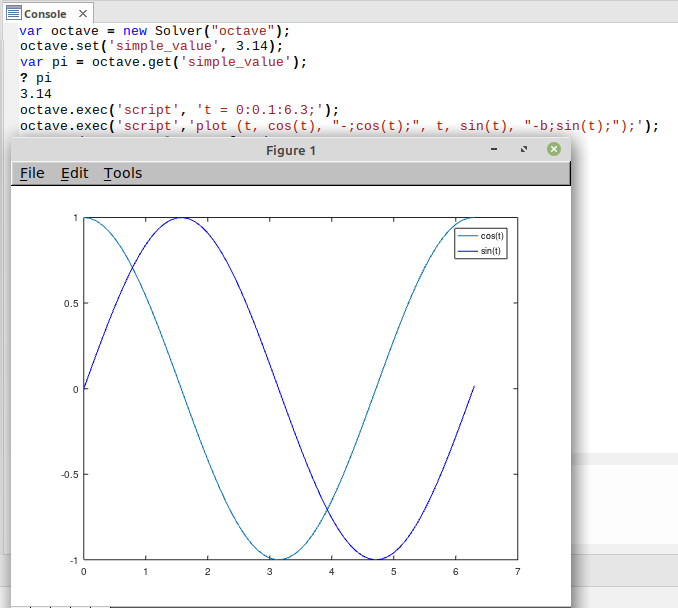
Task: Close the Figure 1 window
Action: coord(554,150)
